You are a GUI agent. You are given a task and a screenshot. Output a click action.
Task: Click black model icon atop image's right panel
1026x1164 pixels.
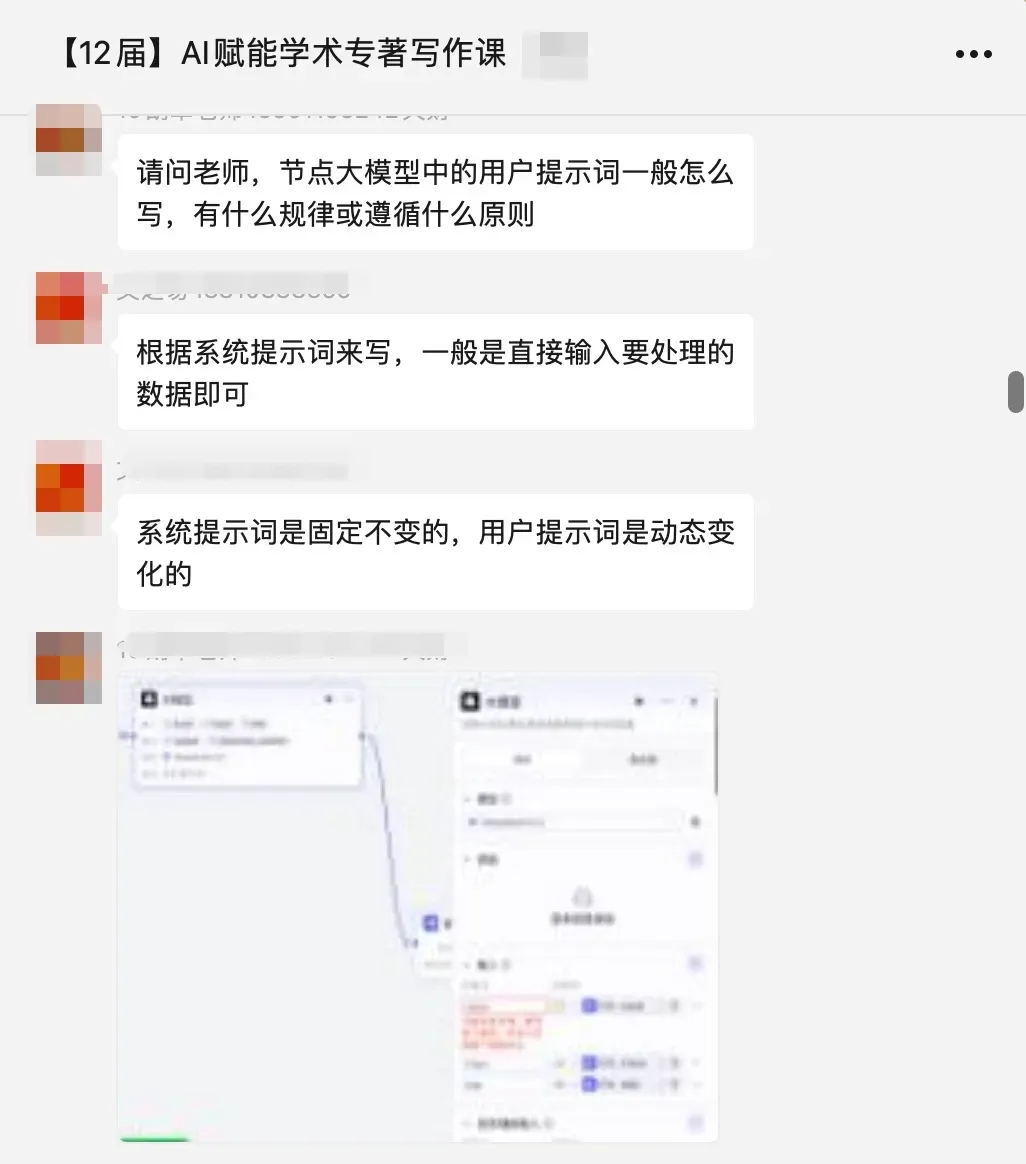pos(470,701)
